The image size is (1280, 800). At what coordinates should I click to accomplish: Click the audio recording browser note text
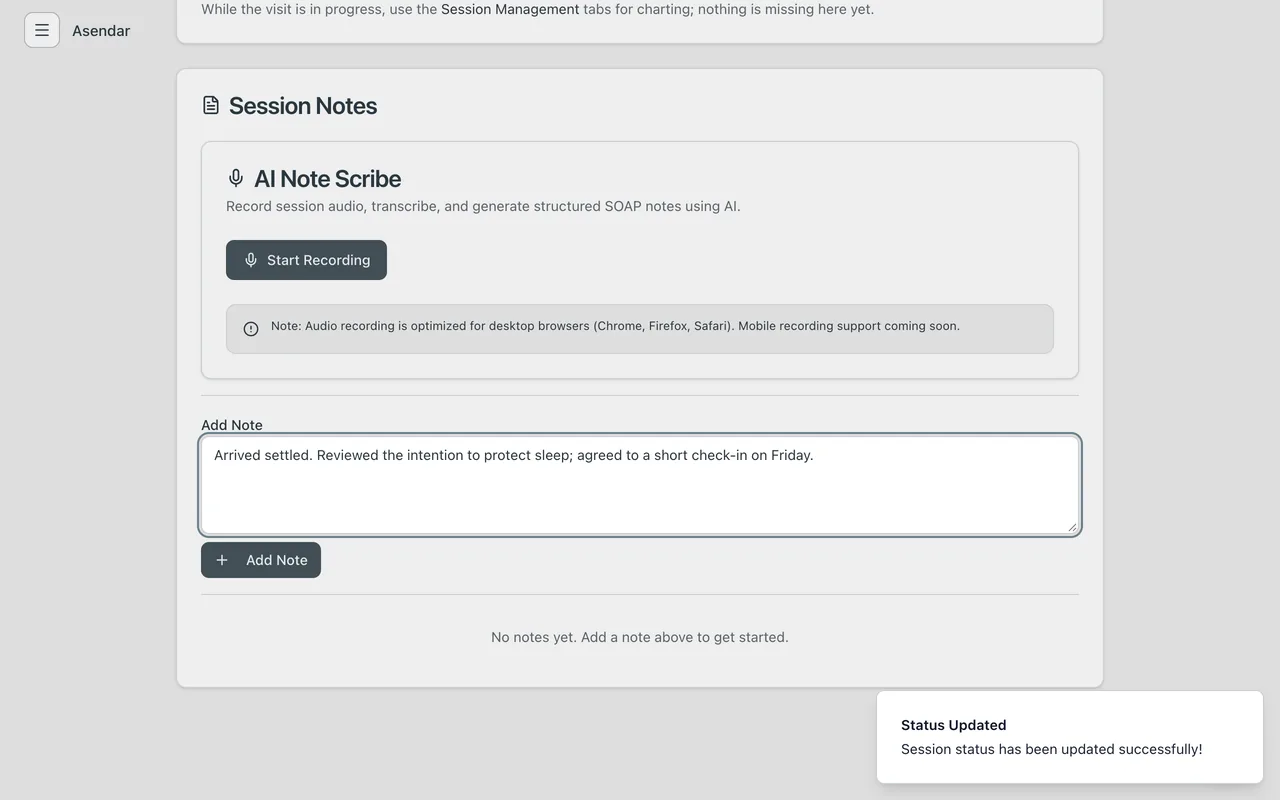[615, 326]
